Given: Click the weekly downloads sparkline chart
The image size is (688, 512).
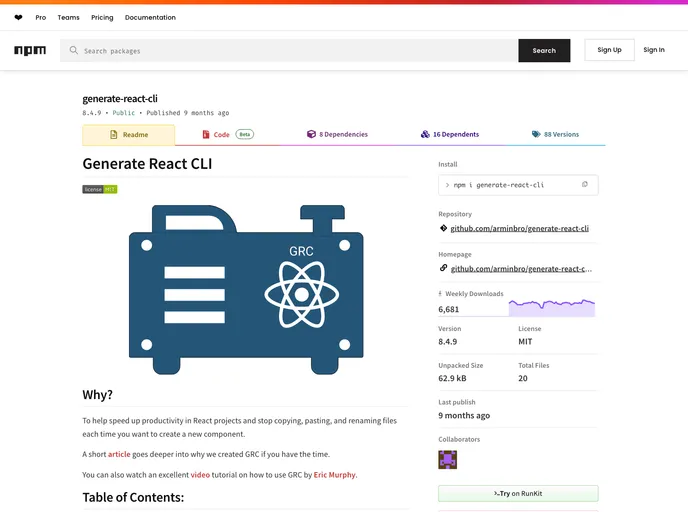Looking at the screenshot, I should click(552, 307).
